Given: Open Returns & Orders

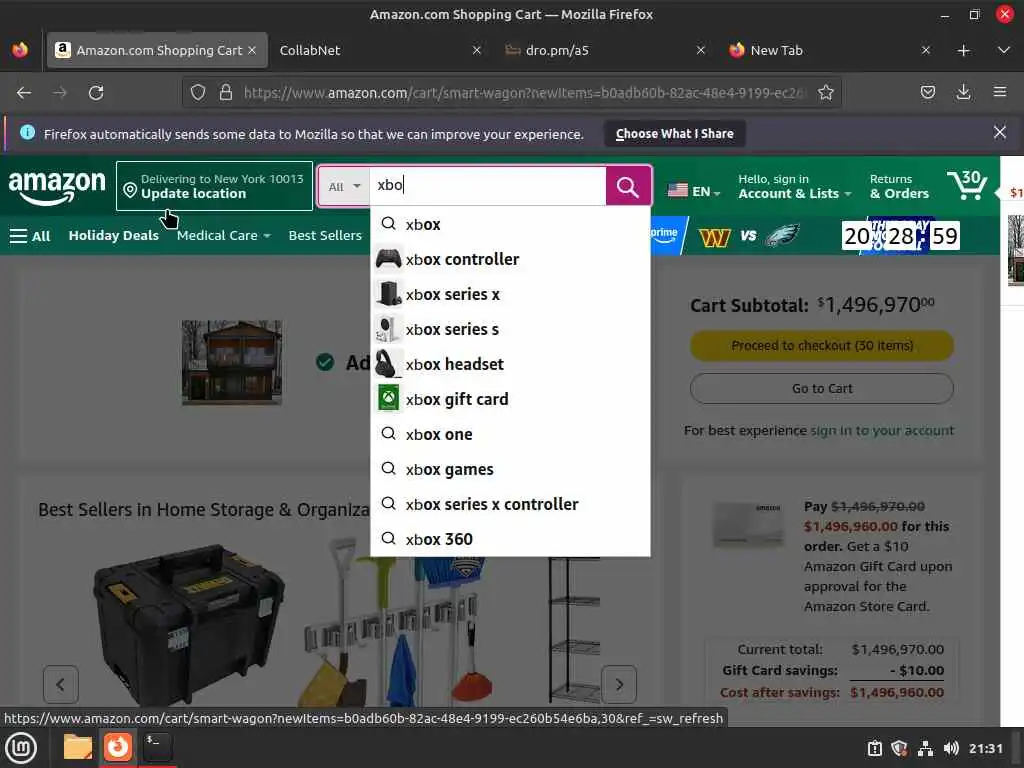Looking at the screenshot, I should click(899, 186).
